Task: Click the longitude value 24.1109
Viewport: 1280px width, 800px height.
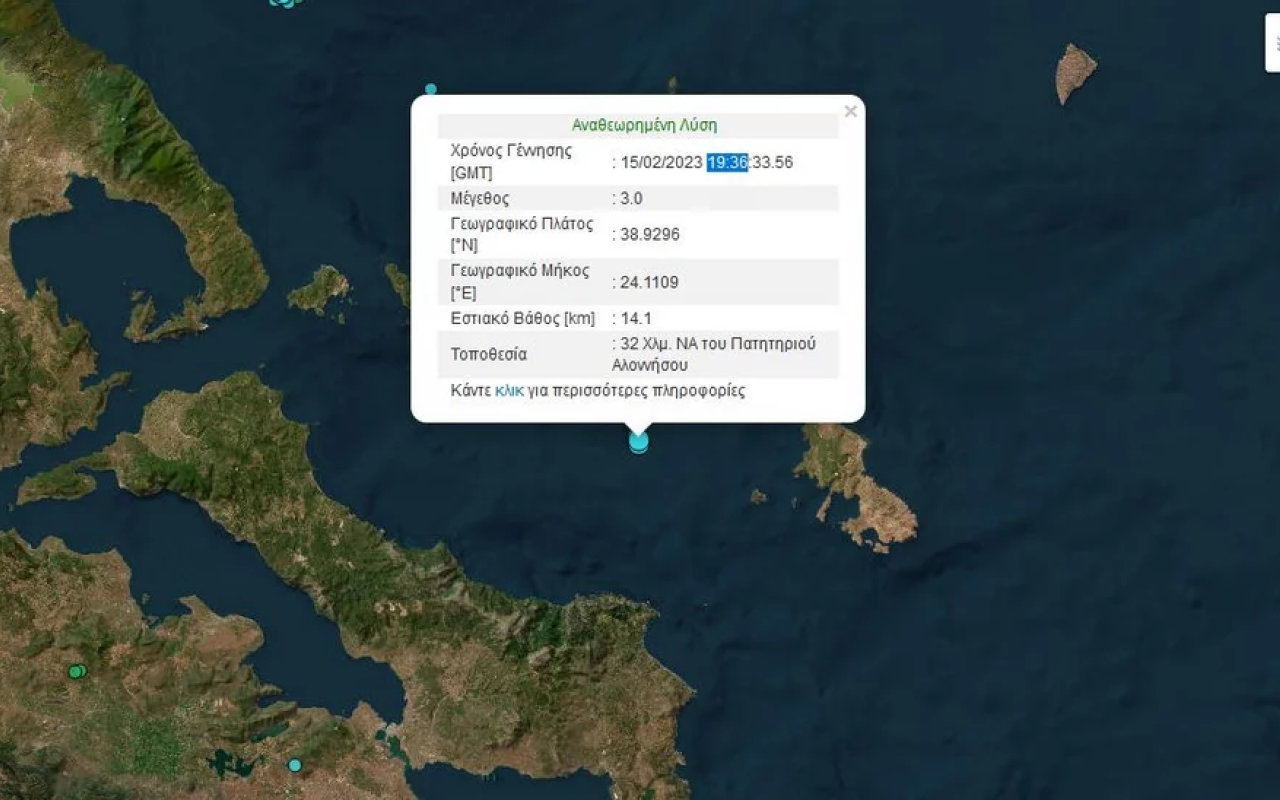Action: pyautogui.click(x=649, y=282)
